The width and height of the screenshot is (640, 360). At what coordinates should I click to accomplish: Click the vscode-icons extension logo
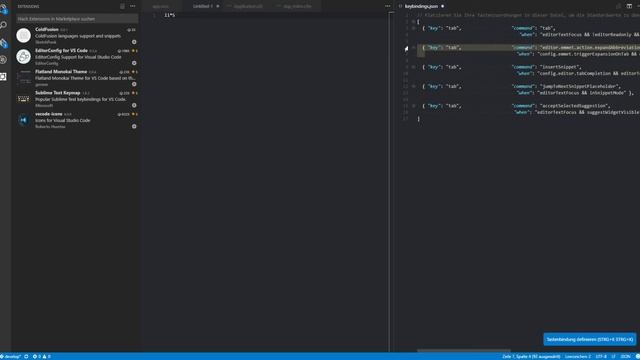(x=24, y=120)
